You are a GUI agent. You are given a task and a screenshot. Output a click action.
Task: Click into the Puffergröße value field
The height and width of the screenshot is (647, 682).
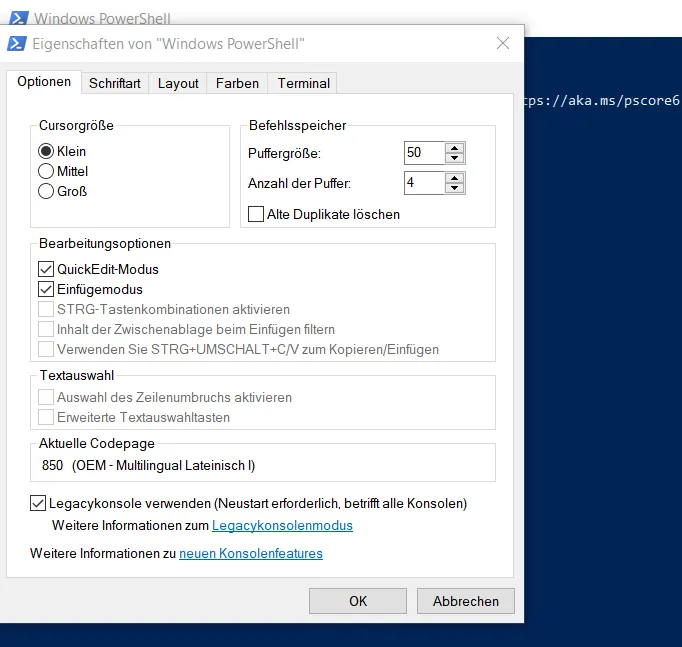425,153
